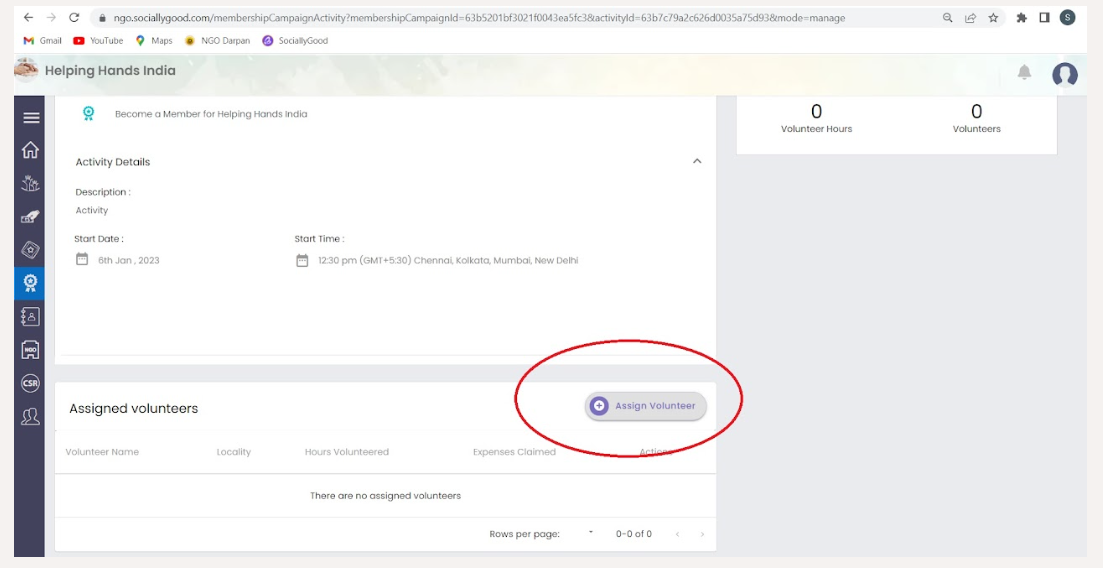This screenshot has height=568, width=1103.
Task: Bookmark this page with star icon
Action: pyautogui.click(x=993, y=18)
